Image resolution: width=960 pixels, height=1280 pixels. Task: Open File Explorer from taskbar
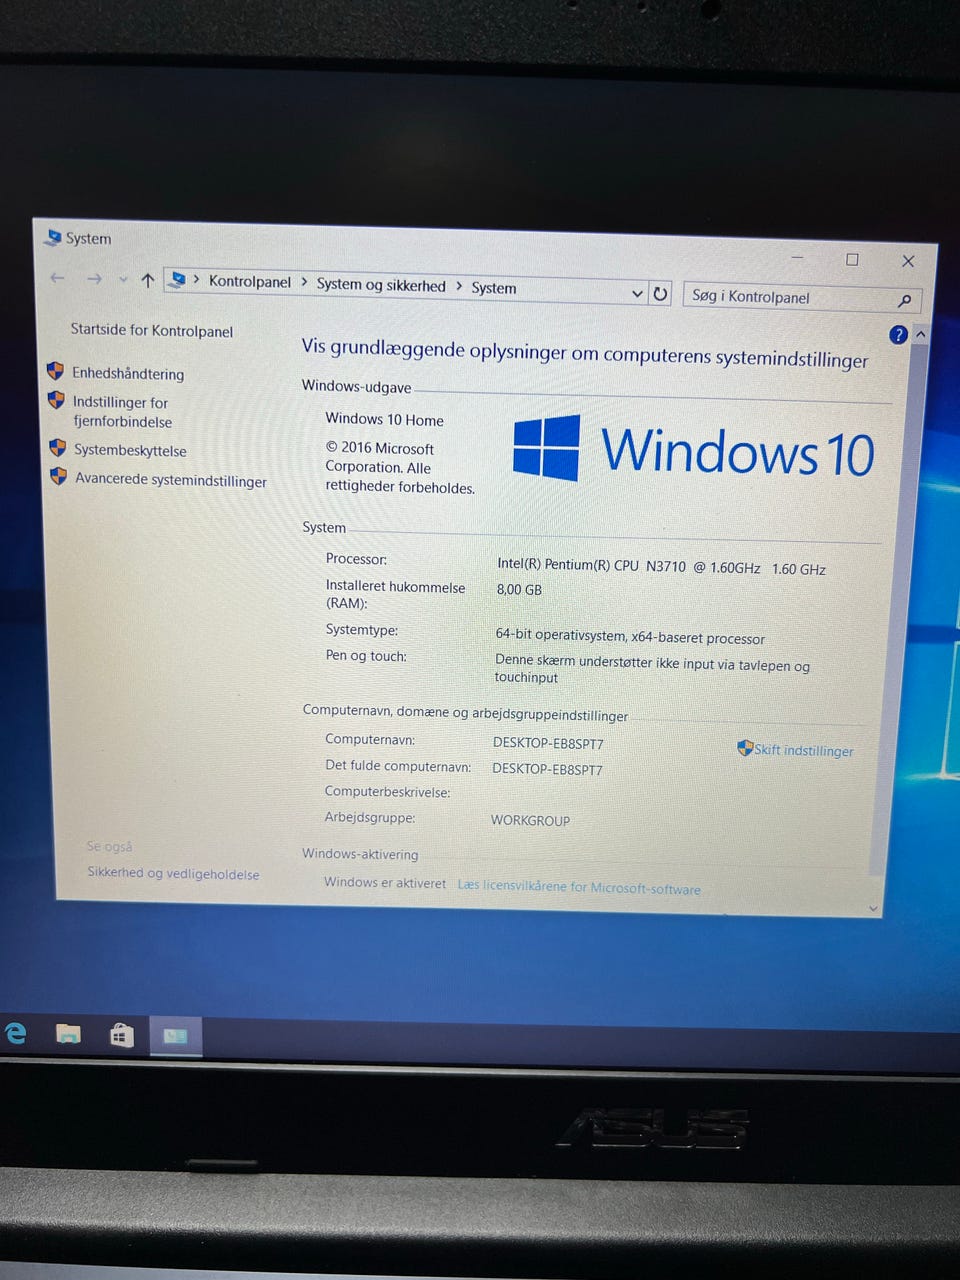pos(68,1035)
